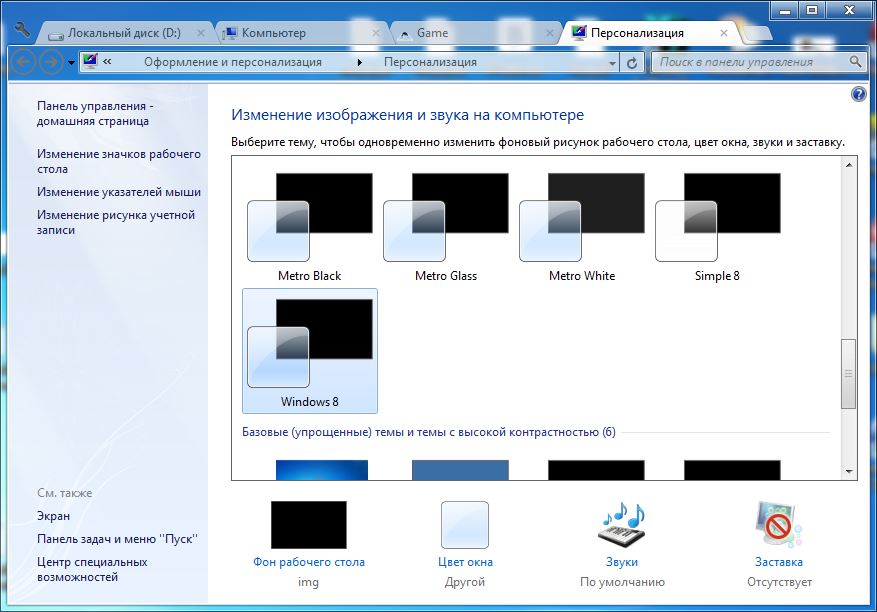Switch to the Компьютер tab
The height and width of the screenshot is (612, 877).
point(302,33)
